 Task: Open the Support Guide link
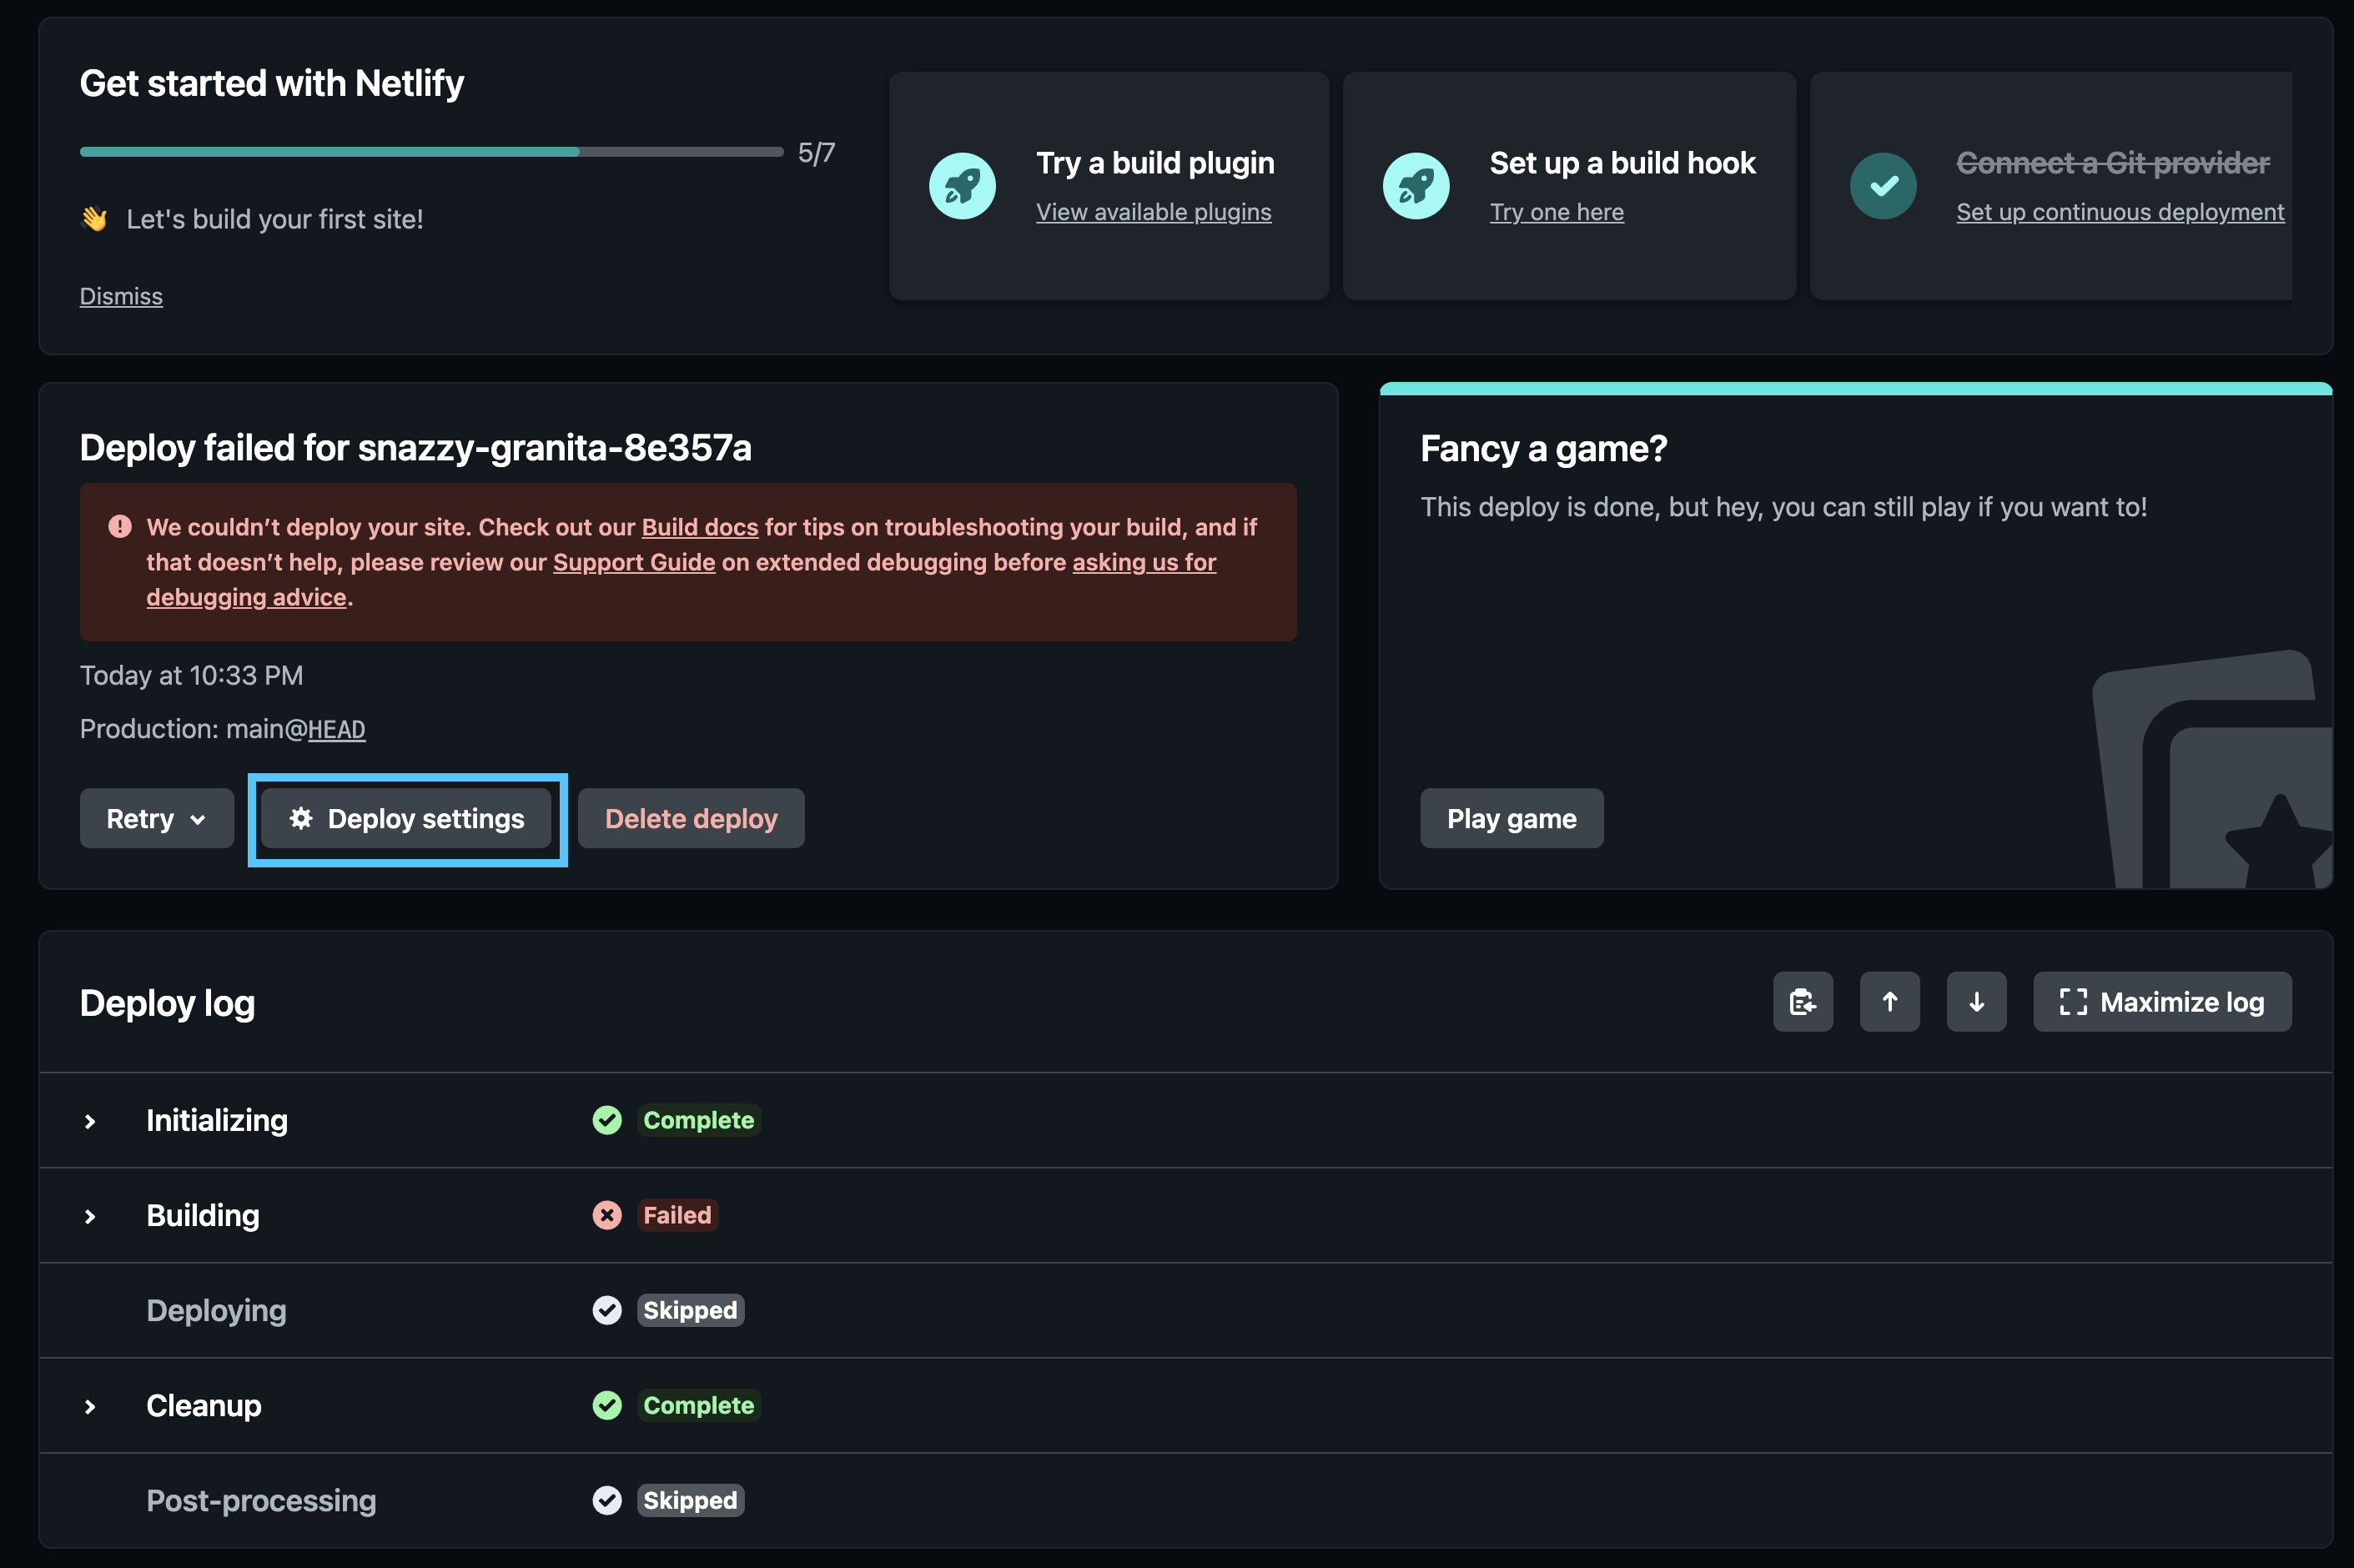tap(634, 562)
